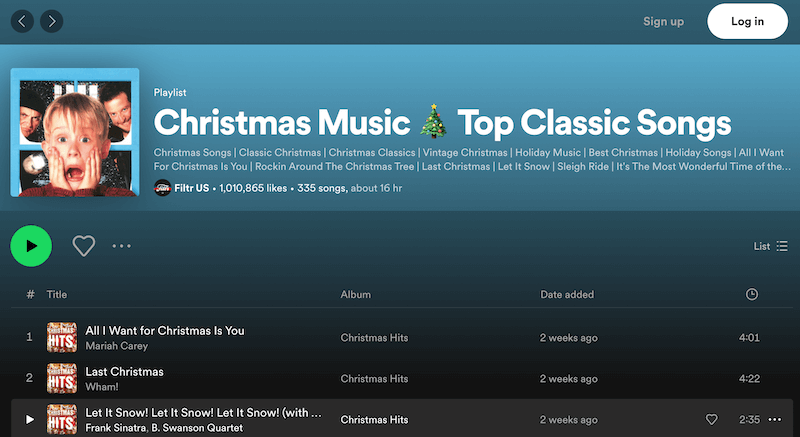
Task: Play the Let It Snow track
Action: [30, 420]
